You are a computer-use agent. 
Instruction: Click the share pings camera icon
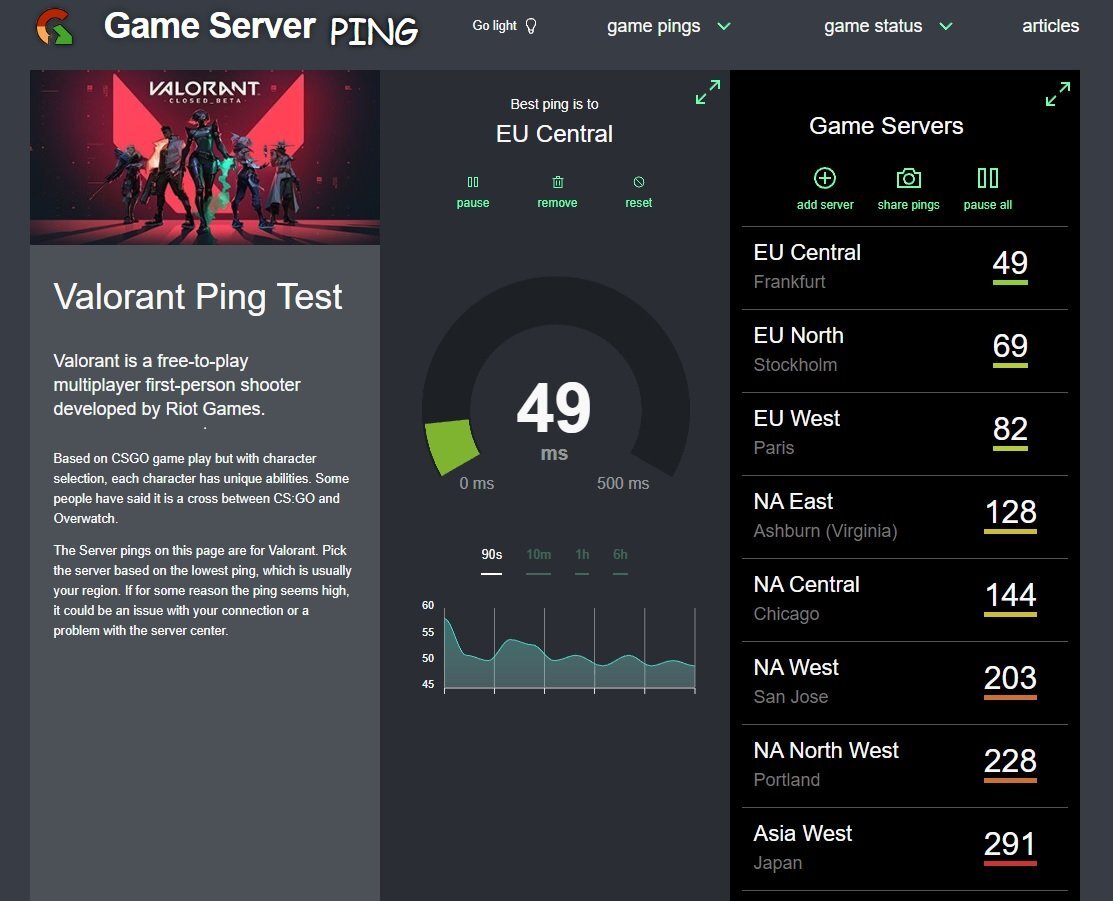pos(909,178)
